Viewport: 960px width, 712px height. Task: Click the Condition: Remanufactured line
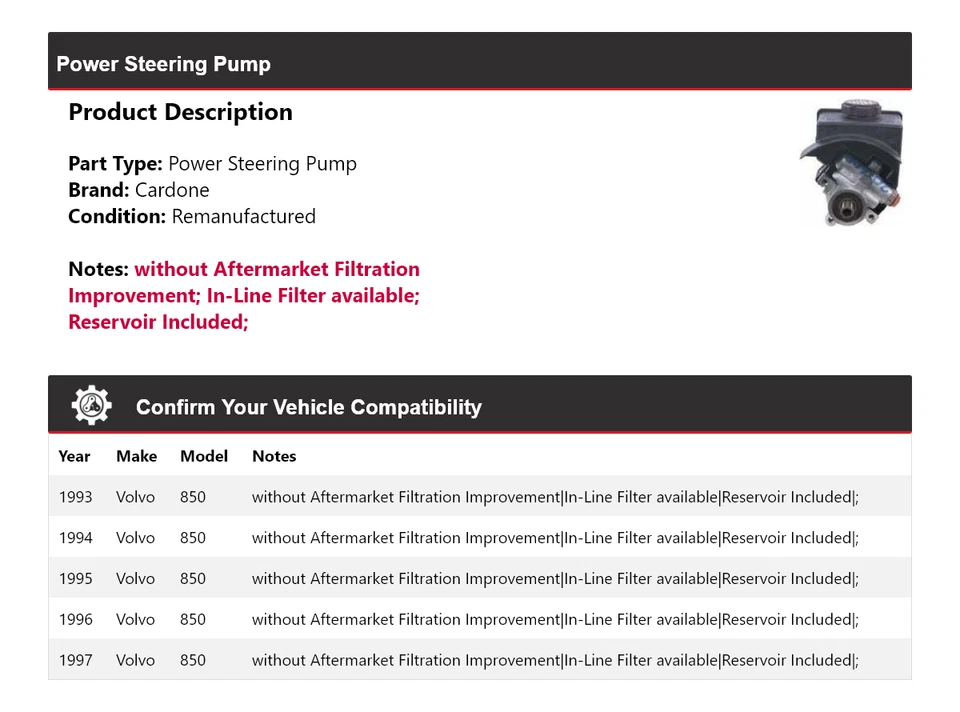(192, 216)
